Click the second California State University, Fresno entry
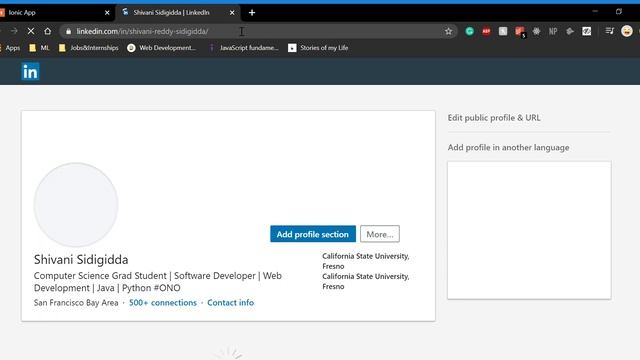 366,281
